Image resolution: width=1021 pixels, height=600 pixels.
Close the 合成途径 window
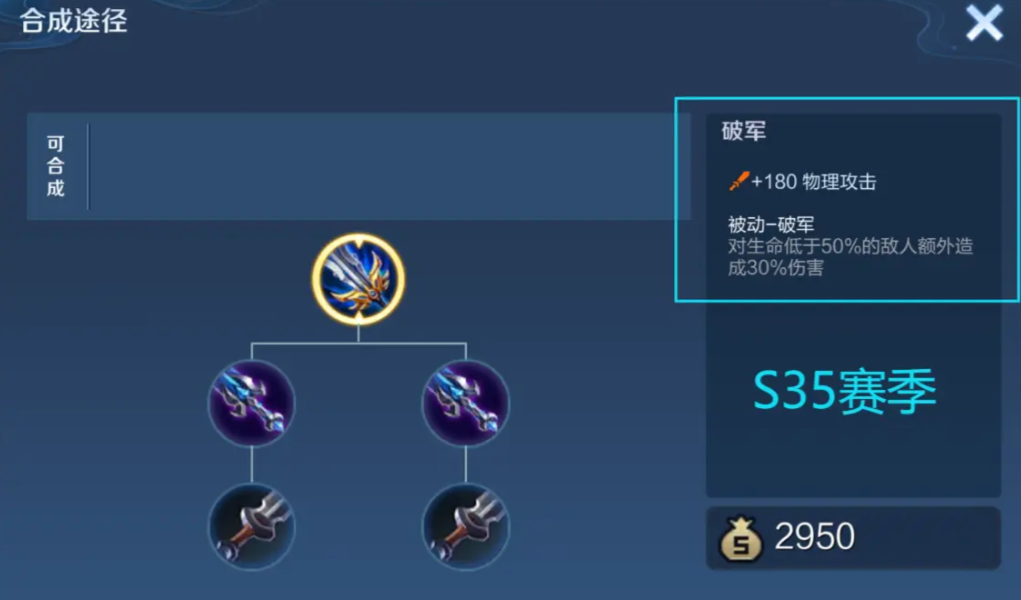(x=984, y=23)
